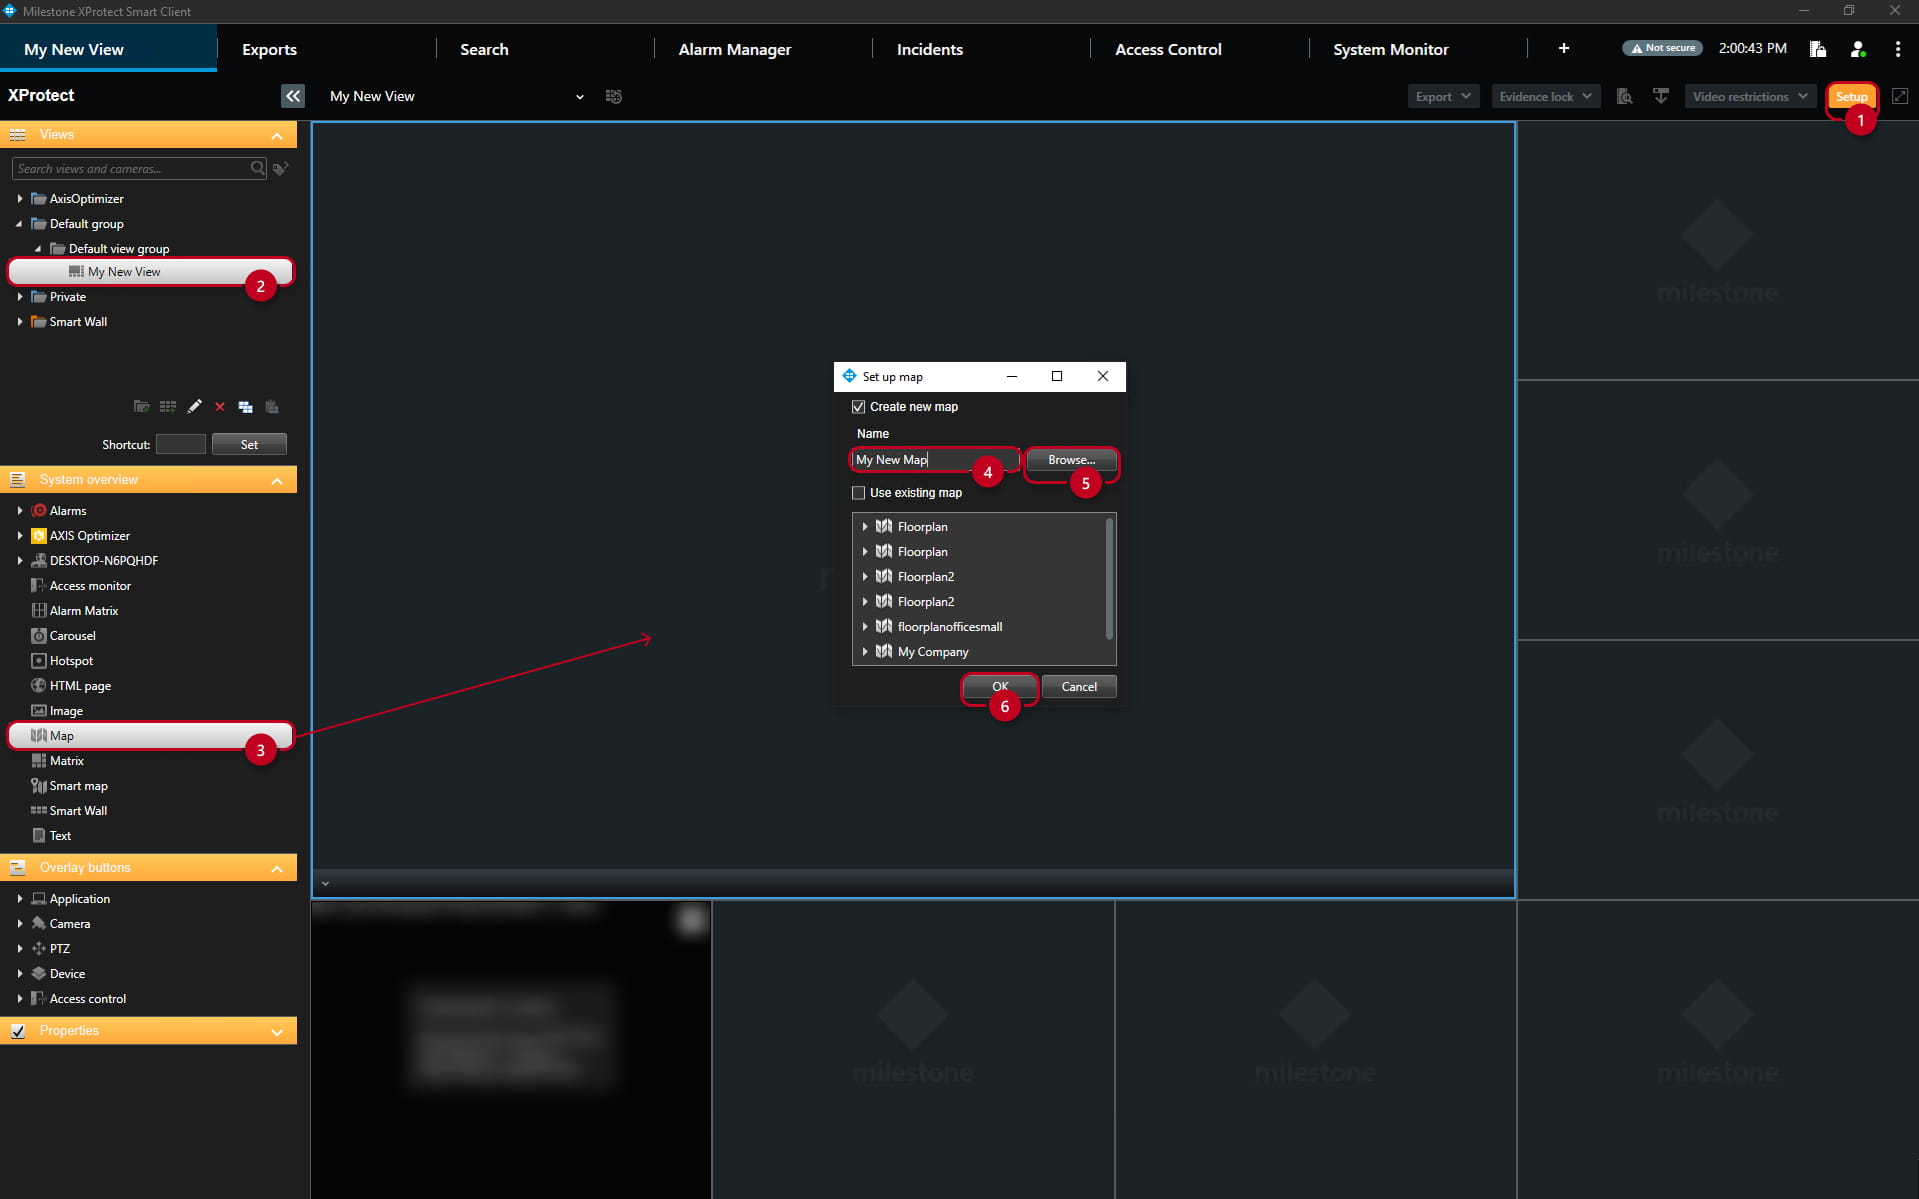Screen dimensions: 1919x1199
Task: Toggle the Use existing map checkbox
Action: [x=858, y=493]
